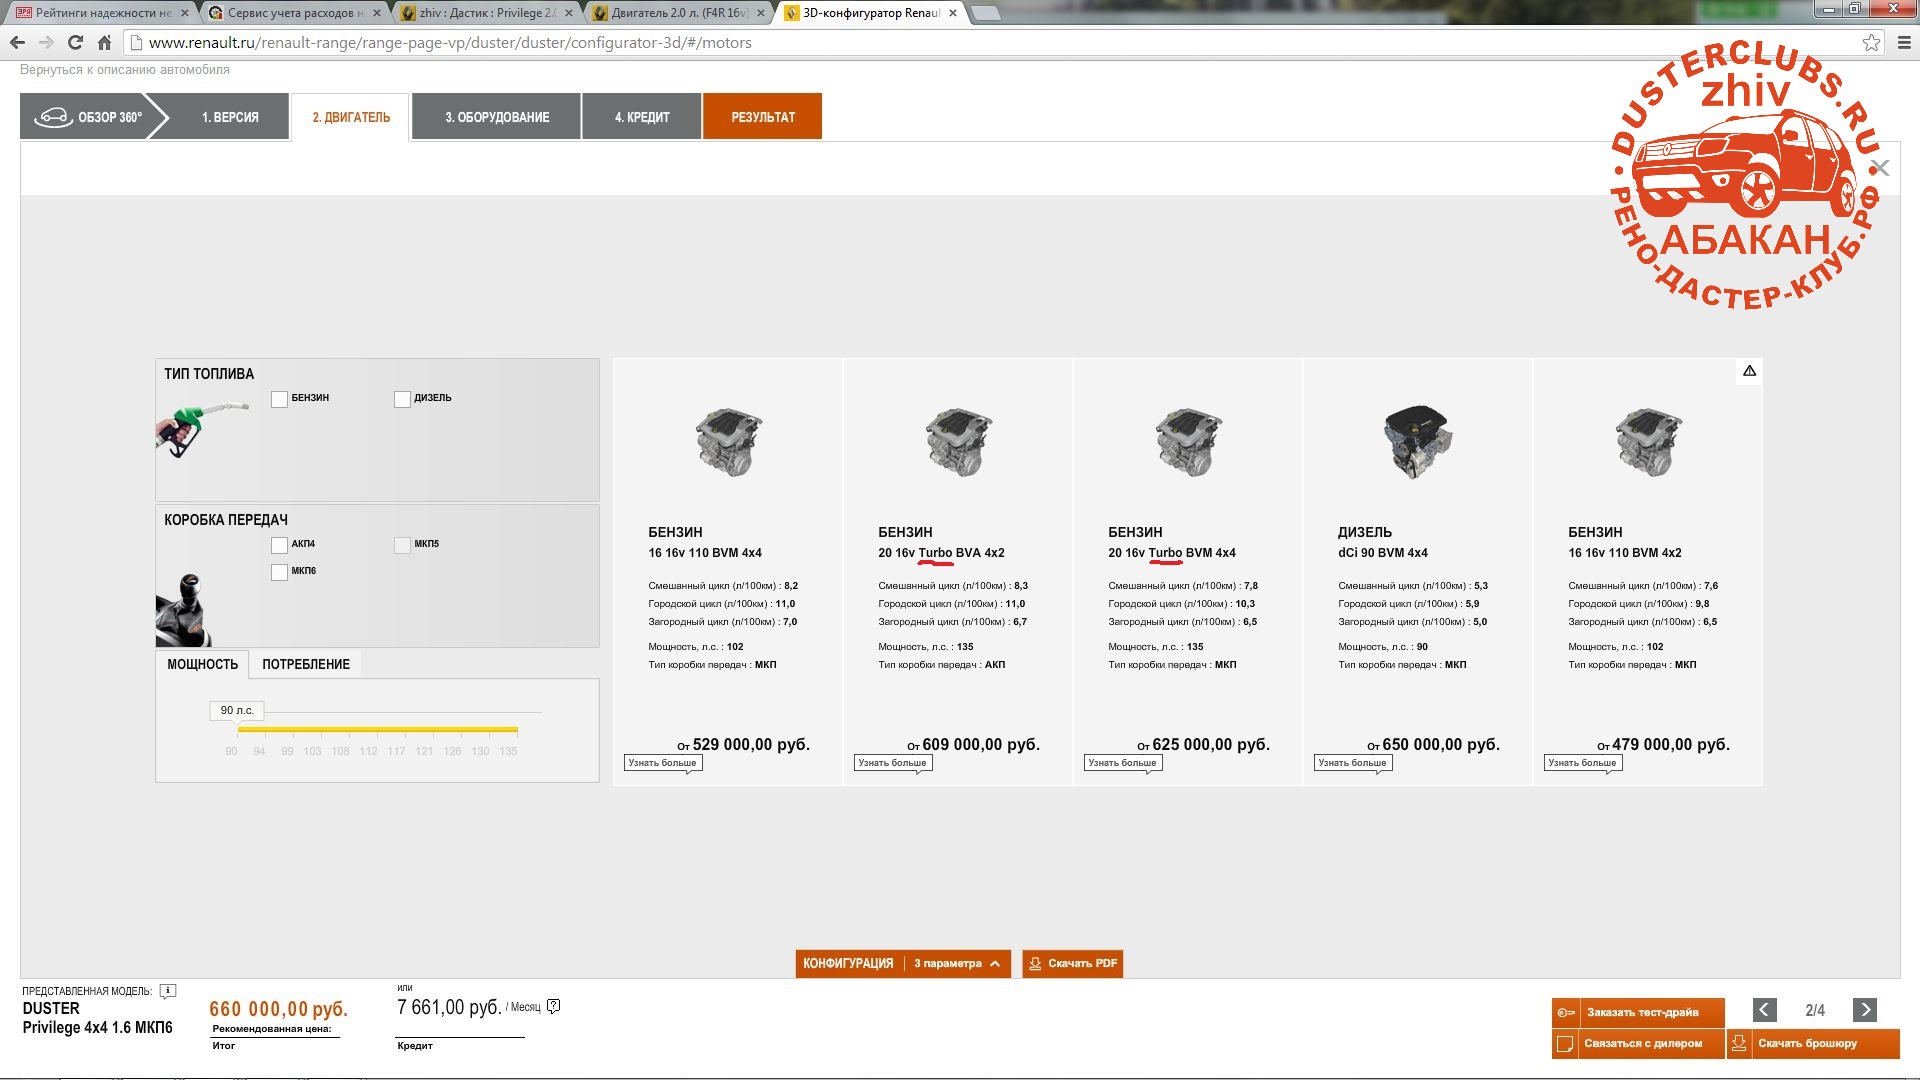This screenshot has width=1920, height=1080.
Task: Follow 'Вернуться к описанию автомобиля' link
Action: (125, 70)
